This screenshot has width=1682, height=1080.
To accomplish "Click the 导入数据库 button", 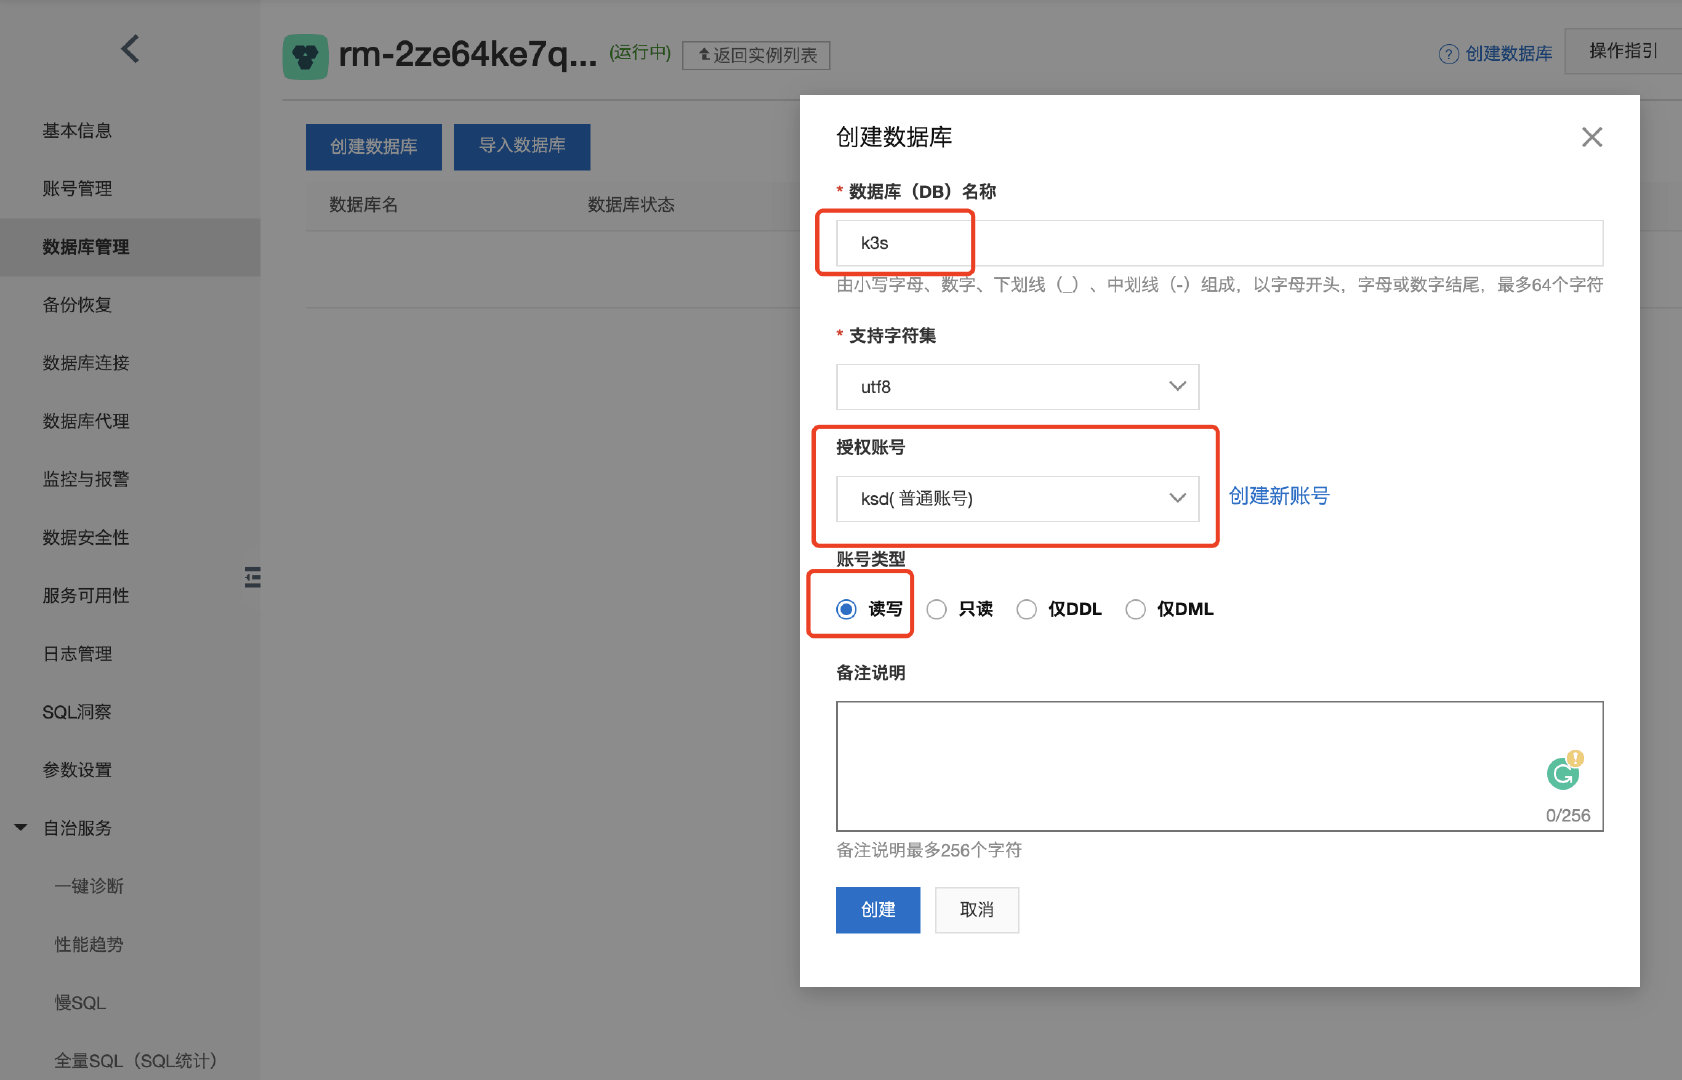I will tap(522, 147).
